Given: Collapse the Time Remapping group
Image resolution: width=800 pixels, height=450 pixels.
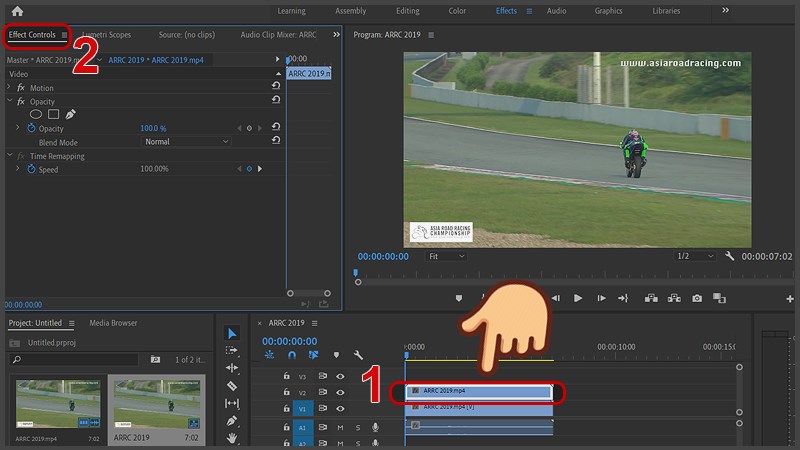Looking at the screenshot, I should 9,155.
